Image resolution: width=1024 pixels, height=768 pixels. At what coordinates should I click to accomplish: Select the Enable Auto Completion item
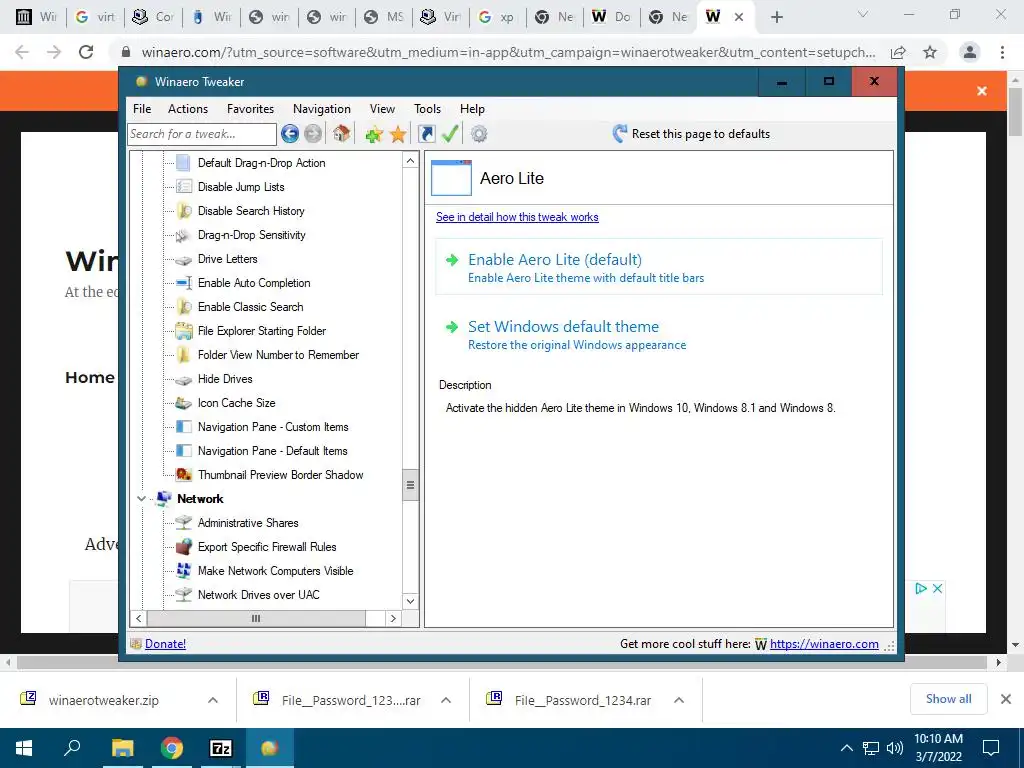[254, 283]
